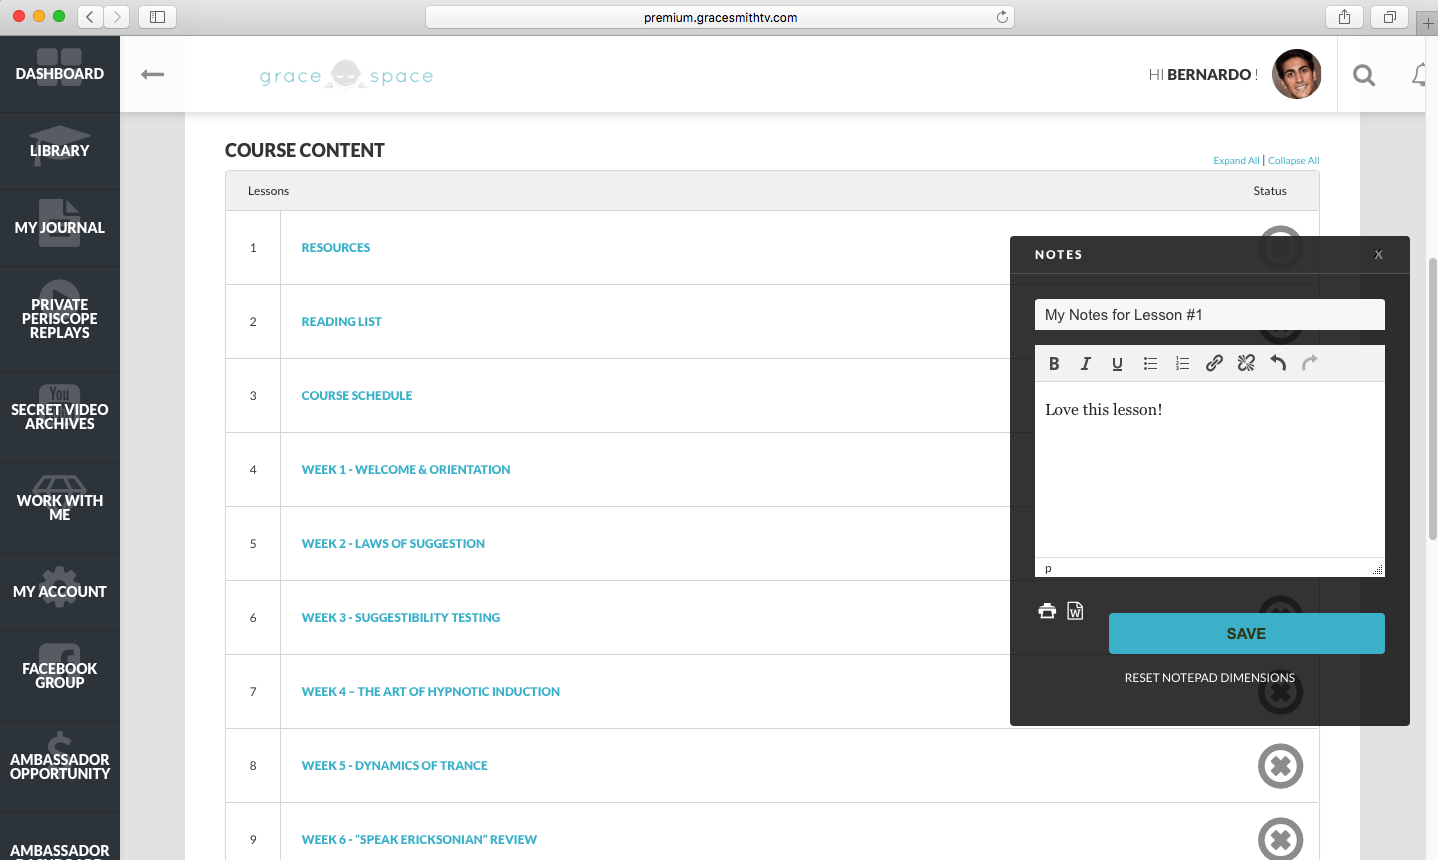Toggle completion status for Resources lesson
Image resolution: width=1438 pixels, height=860 pixels.
(x=1280, y=246)
